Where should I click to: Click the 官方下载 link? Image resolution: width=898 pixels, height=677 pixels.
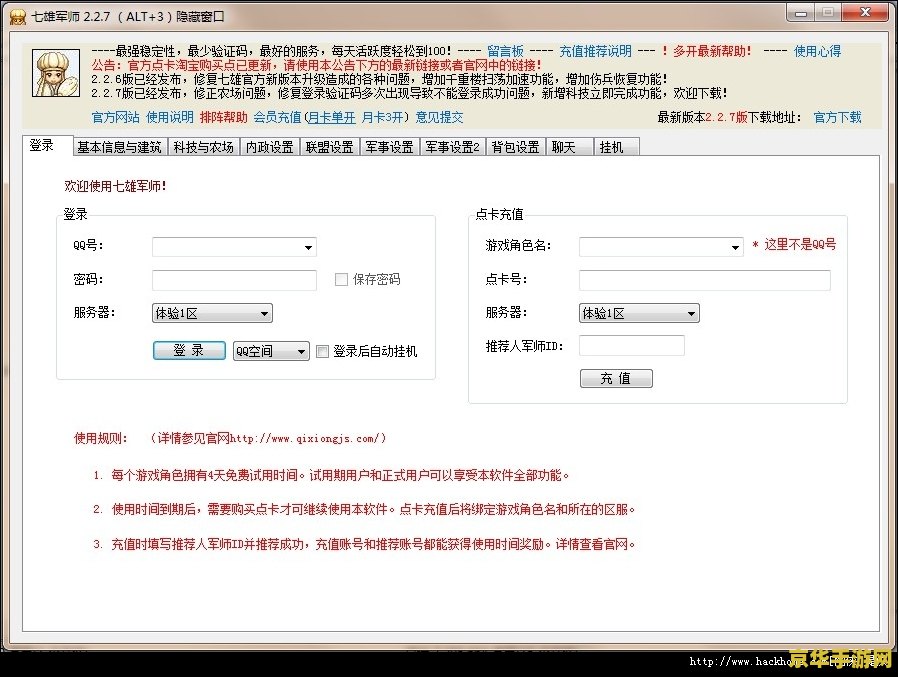(837, 117)
